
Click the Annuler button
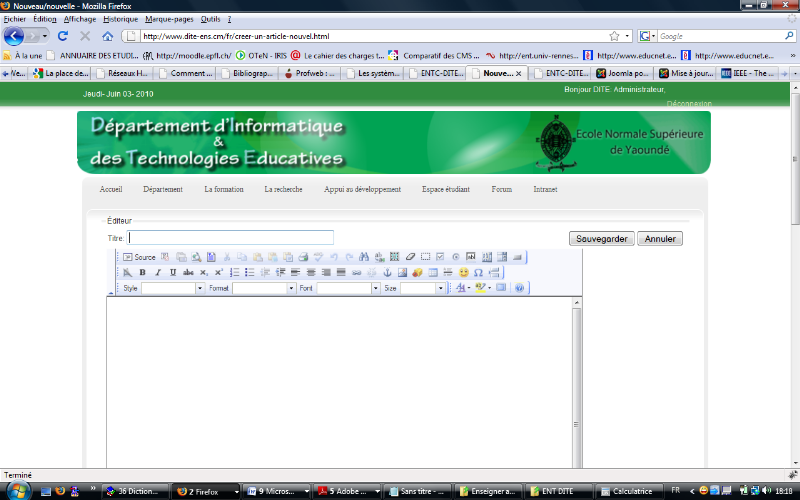click(660, 239)
